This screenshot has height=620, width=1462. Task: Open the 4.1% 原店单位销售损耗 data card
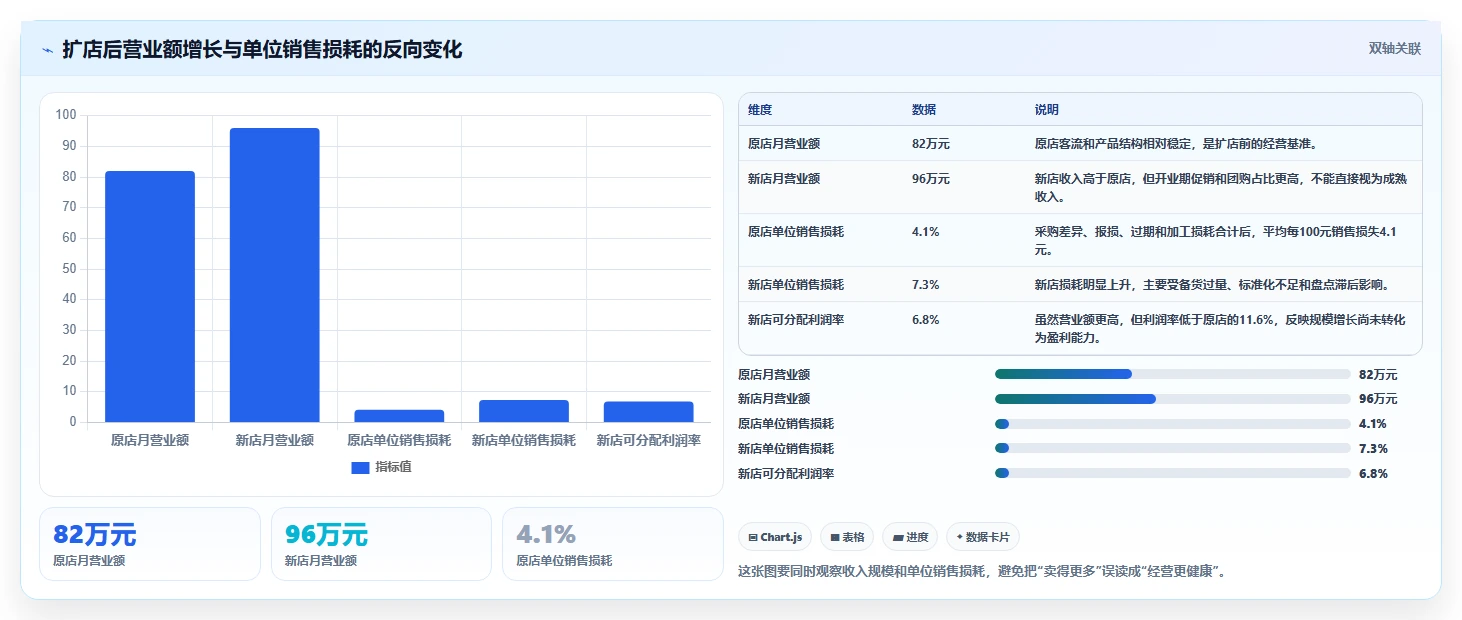612,544
